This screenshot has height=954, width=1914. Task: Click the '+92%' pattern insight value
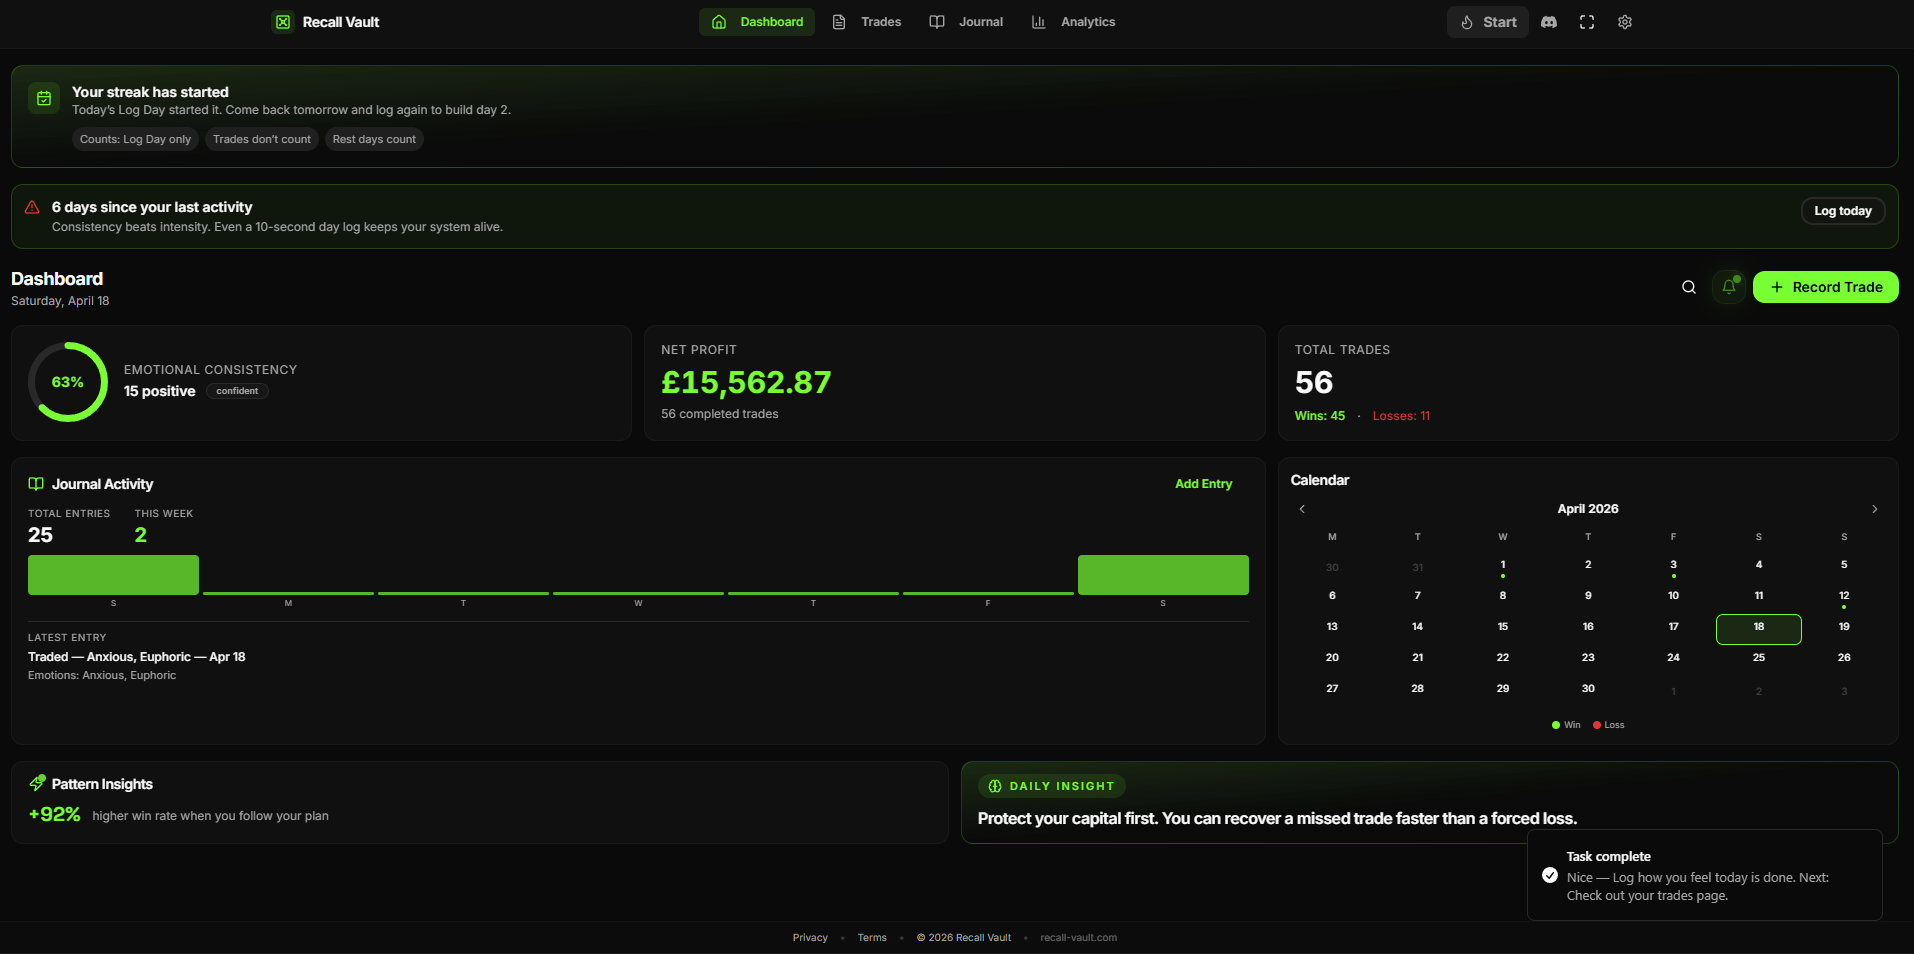coord(54,814)
